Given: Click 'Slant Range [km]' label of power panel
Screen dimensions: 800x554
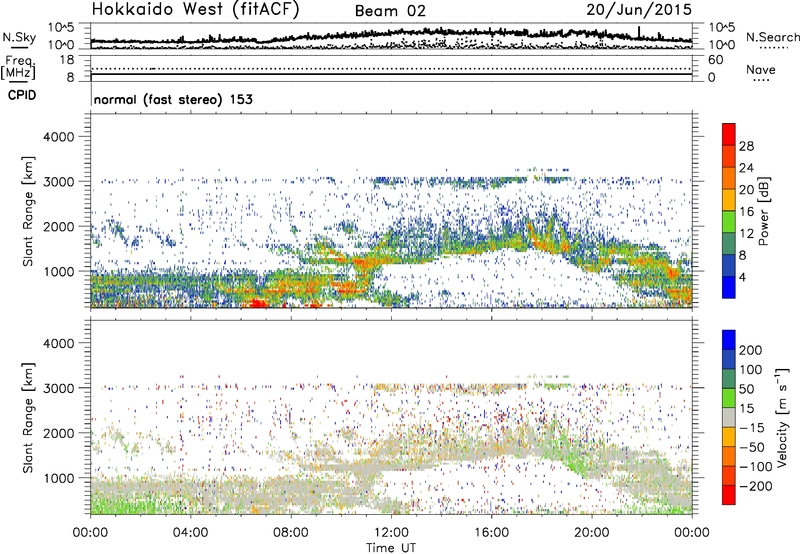Looking at the screenshot, I should pos(28,211).
